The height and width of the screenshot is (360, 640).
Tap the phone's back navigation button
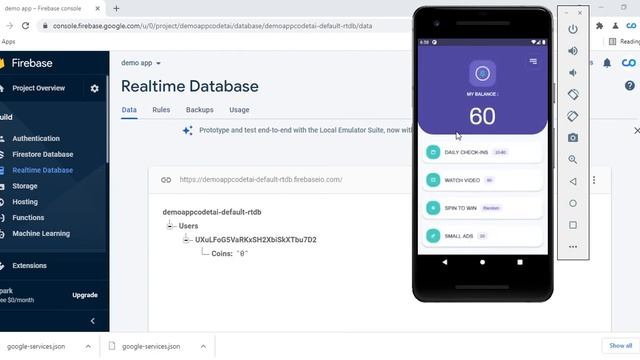point(444,262)
